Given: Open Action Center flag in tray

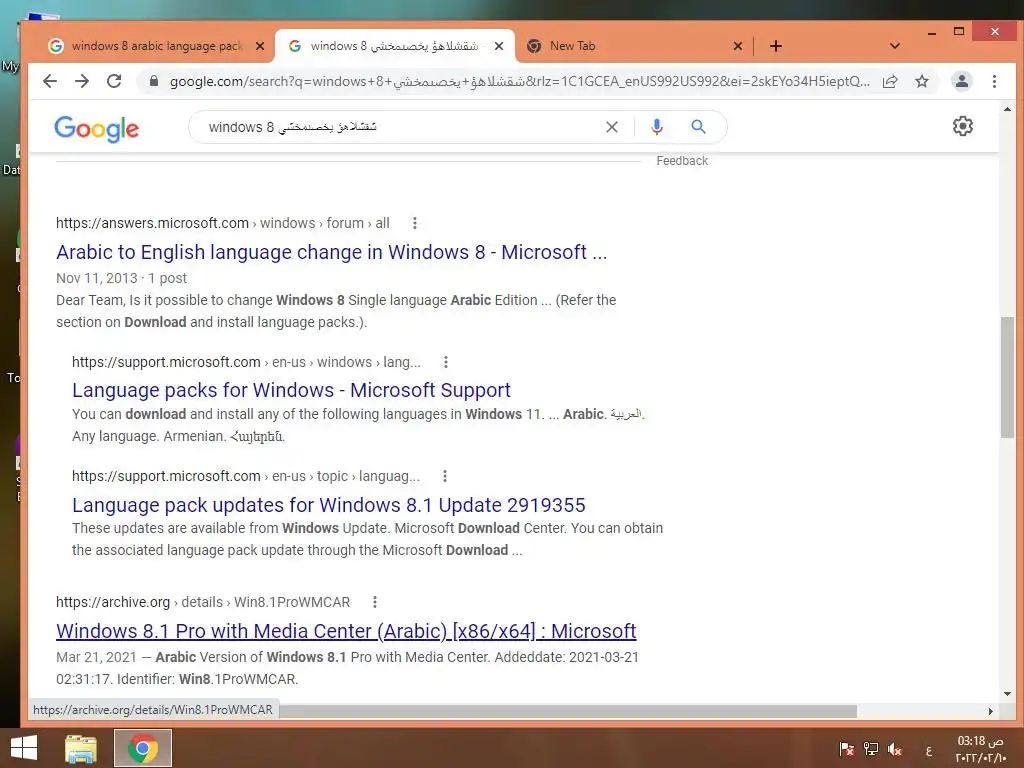Looking at the screenshot, I should [846, 749].
